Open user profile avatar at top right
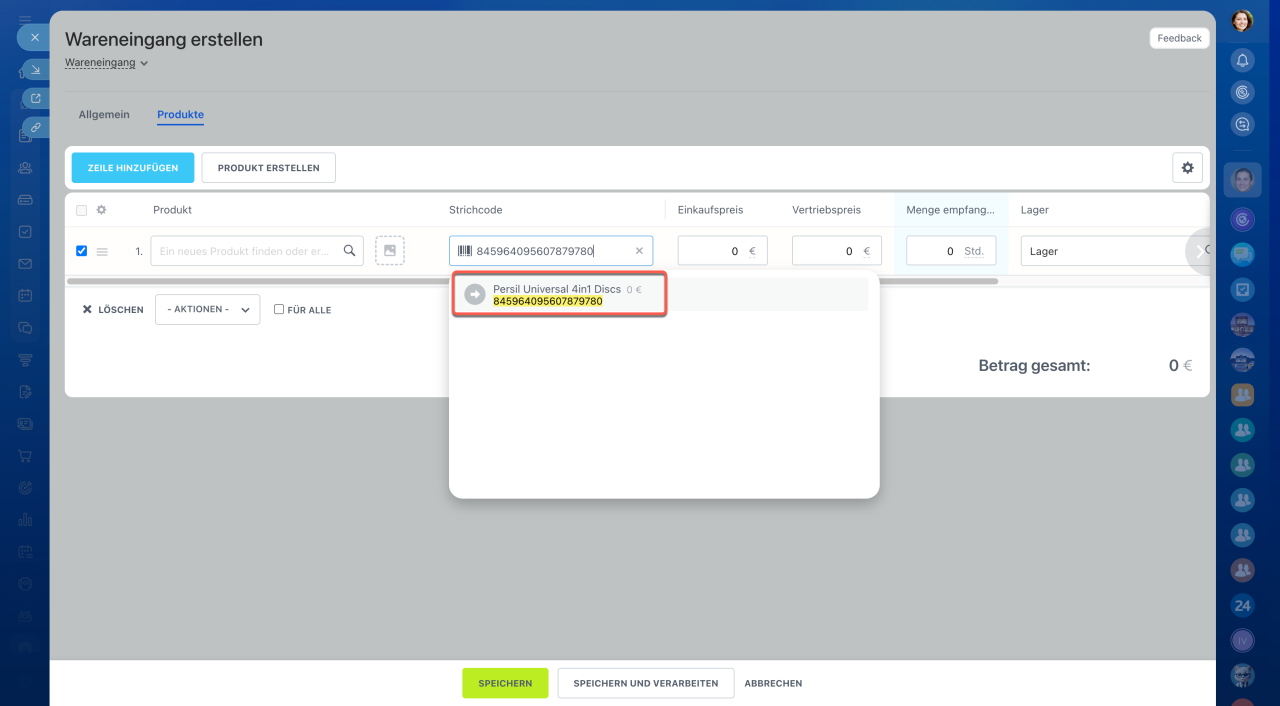Screen dimensions: 1280x706 point(1242,21)
